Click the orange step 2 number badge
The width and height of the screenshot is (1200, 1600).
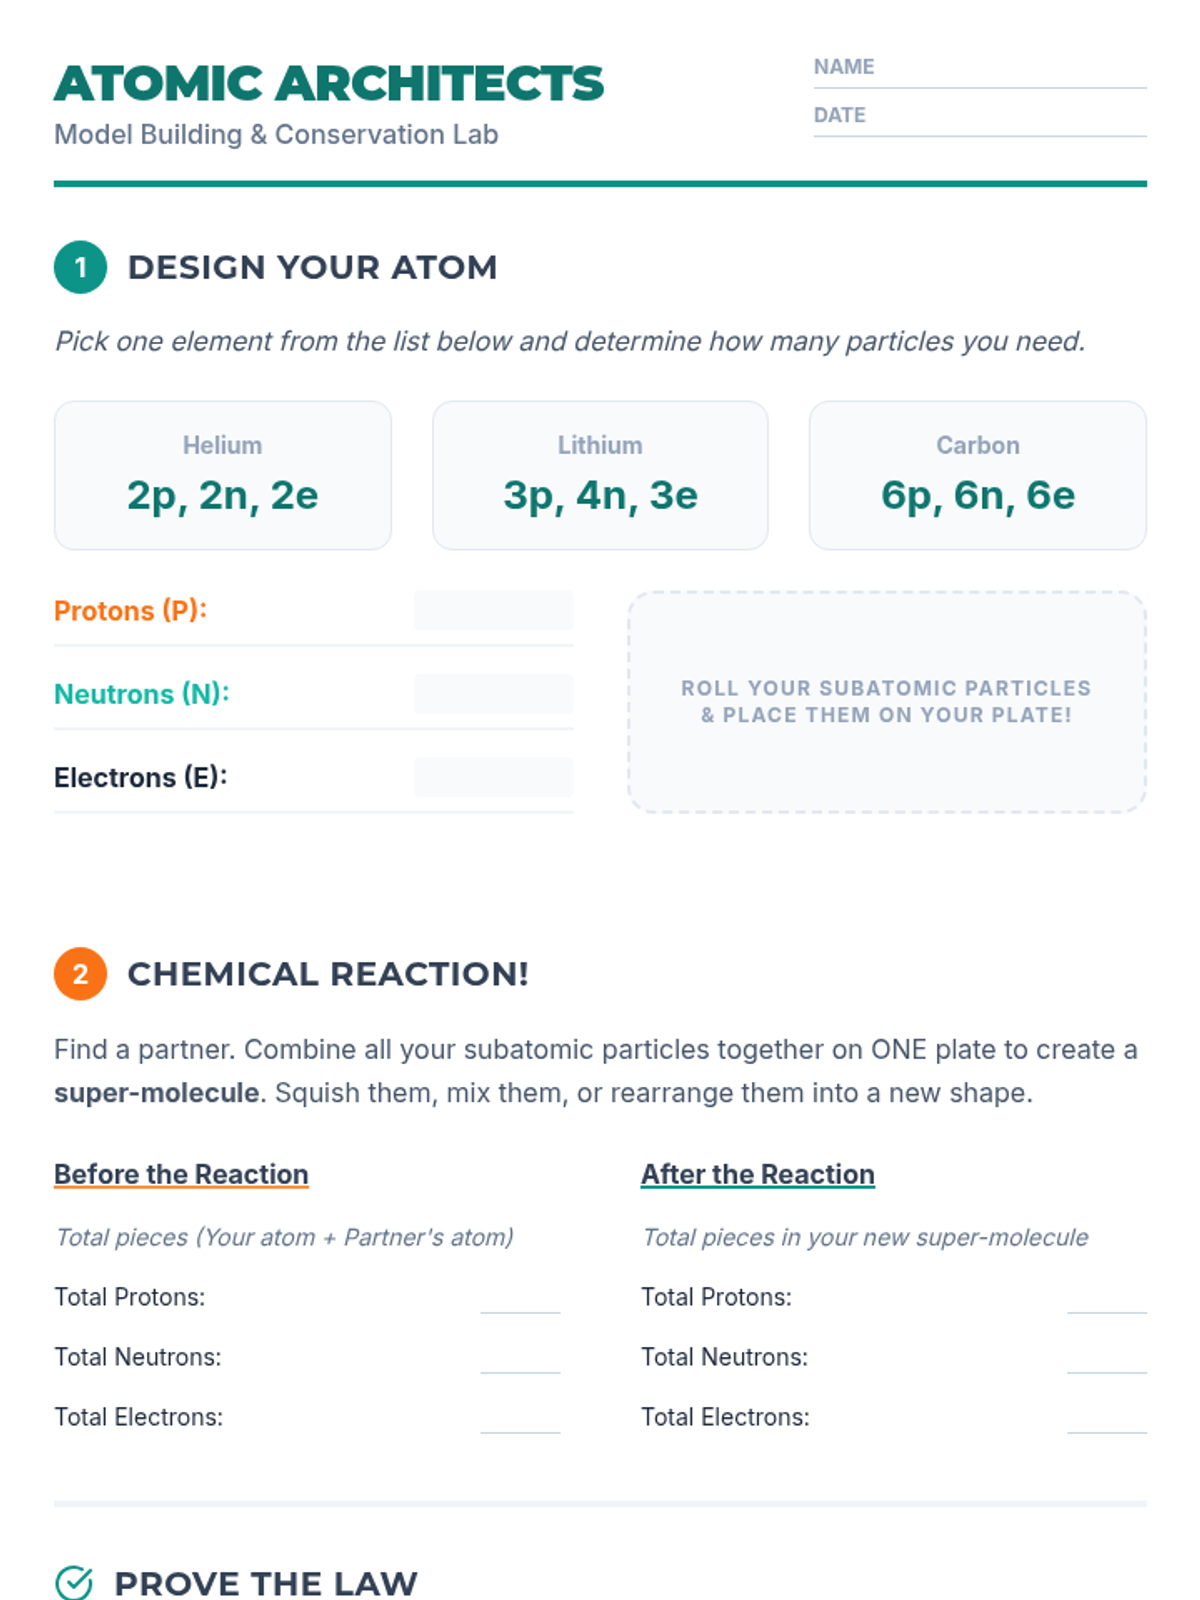[80, 974]
